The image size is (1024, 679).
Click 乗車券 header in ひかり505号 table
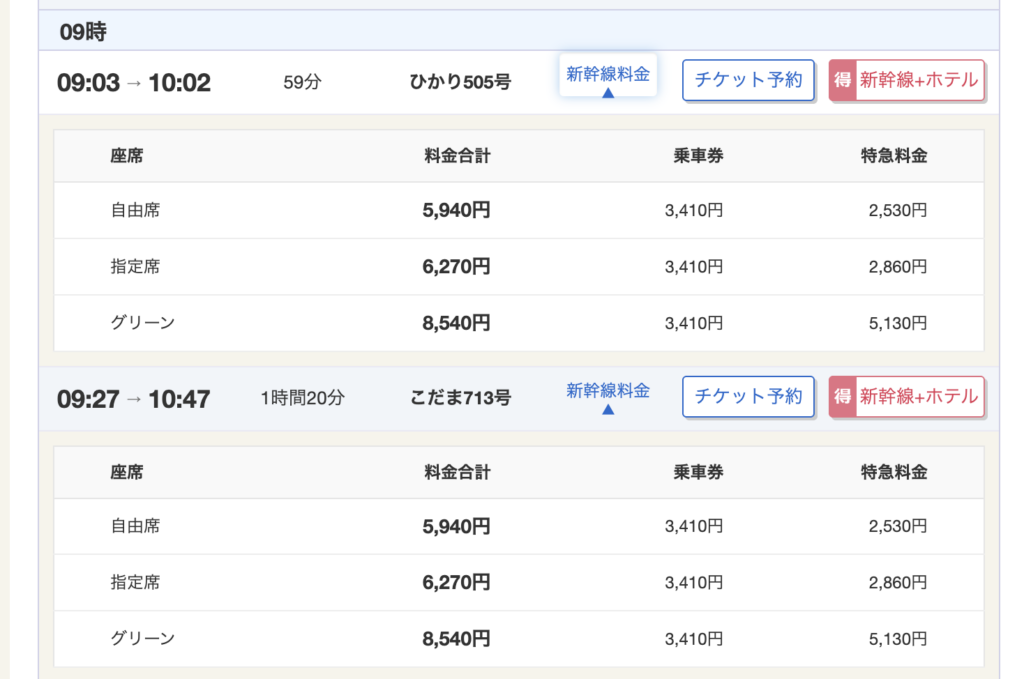pyautogui.click(x=699, y=155)
